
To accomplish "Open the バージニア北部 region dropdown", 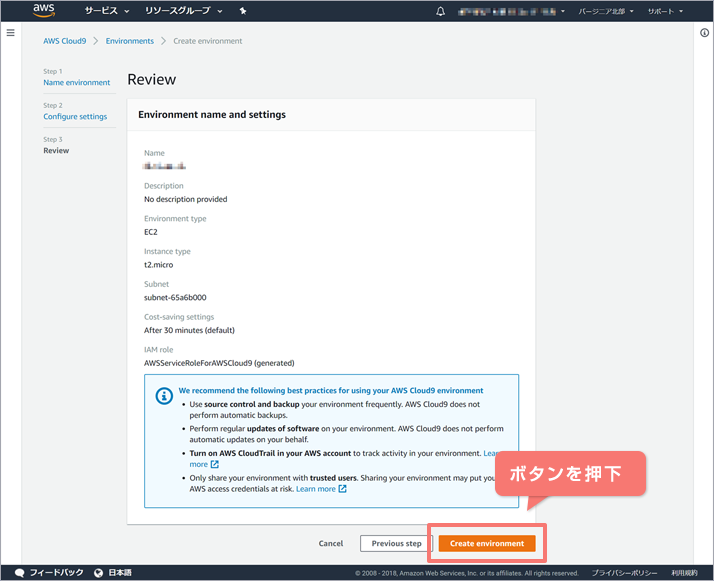I will pos(606,11).
